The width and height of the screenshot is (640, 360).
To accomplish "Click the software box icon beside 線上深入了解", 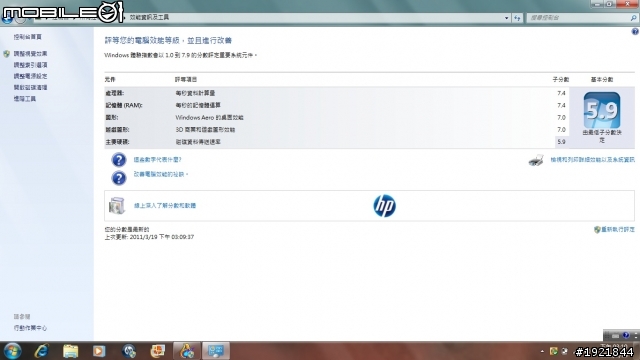I will (116, 205).
